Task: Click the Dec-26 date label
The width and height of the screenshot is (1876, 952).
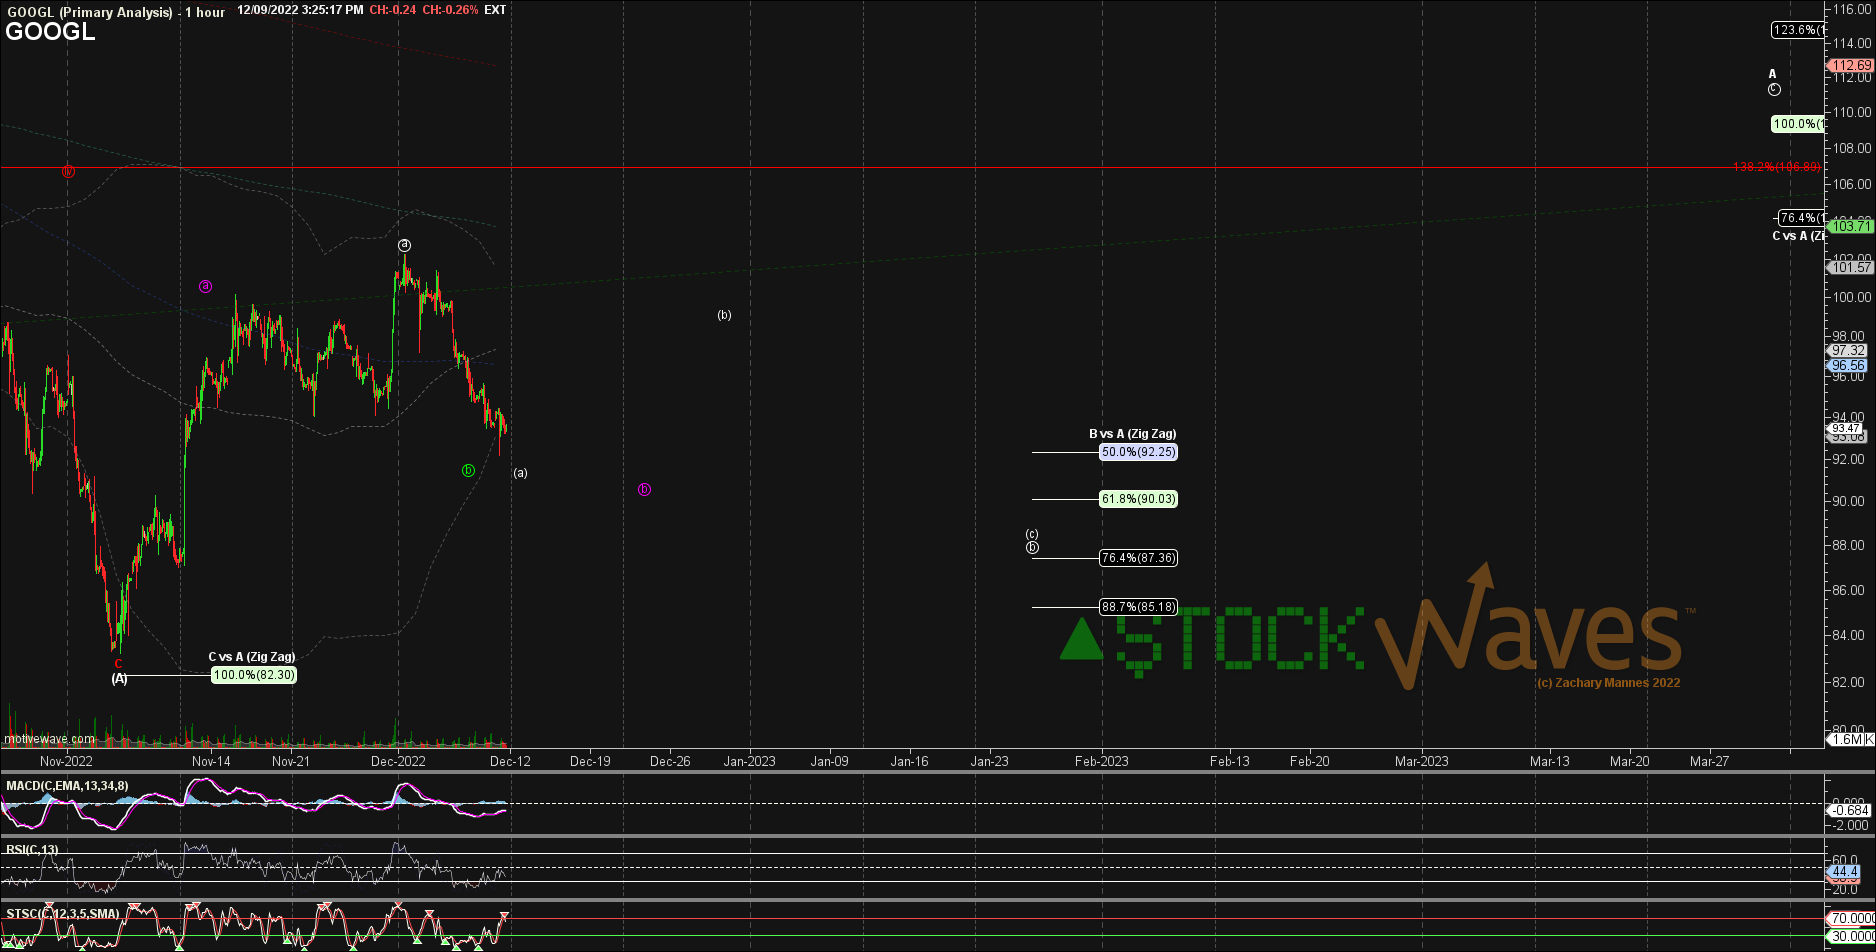Action: 670,761
